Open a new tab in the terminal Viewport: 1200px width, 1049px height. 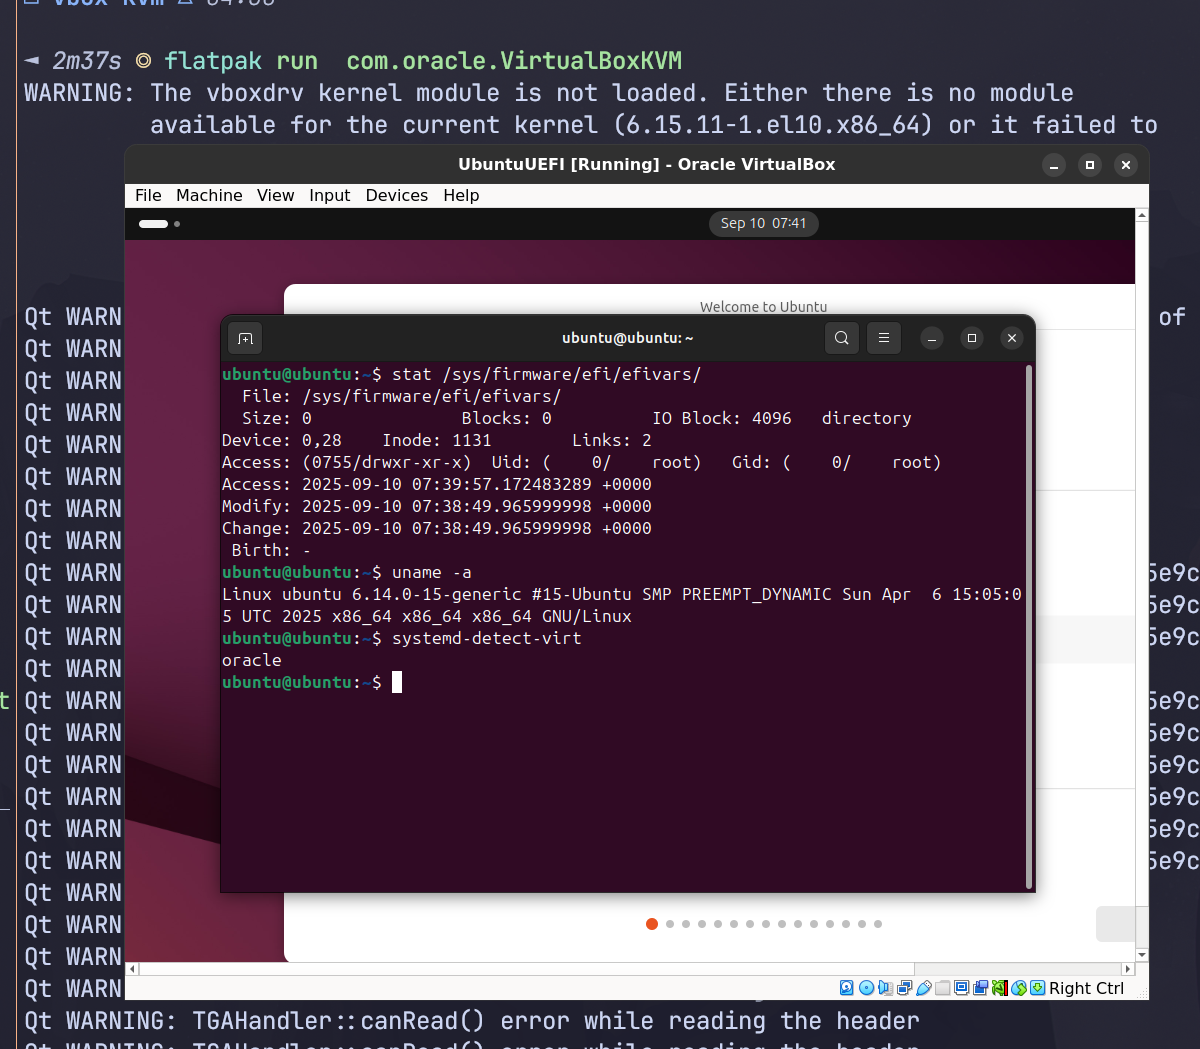245,338
